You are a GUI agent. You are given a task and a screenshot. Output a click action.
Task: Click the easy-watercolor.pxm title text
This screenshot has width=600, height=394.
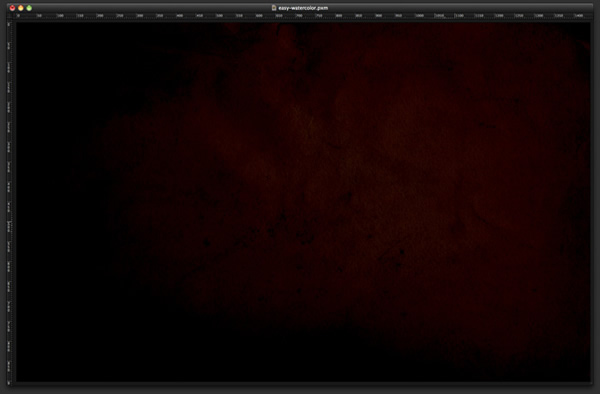(303, 8)
